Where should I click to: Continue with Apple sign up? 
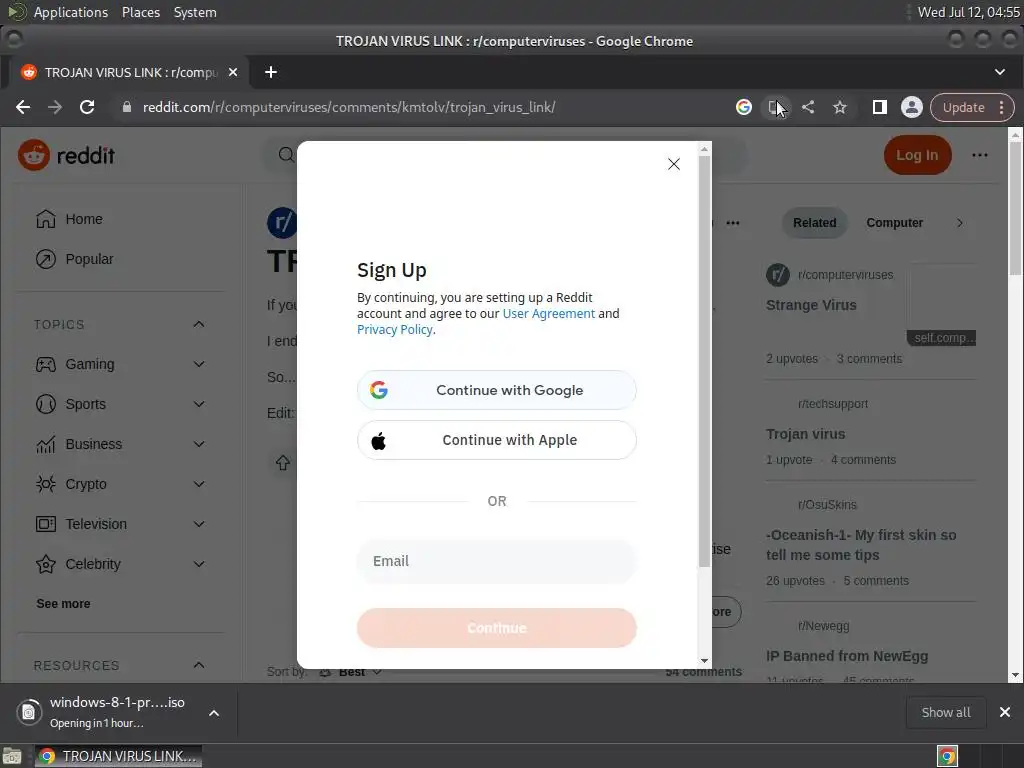pos(496,440)
